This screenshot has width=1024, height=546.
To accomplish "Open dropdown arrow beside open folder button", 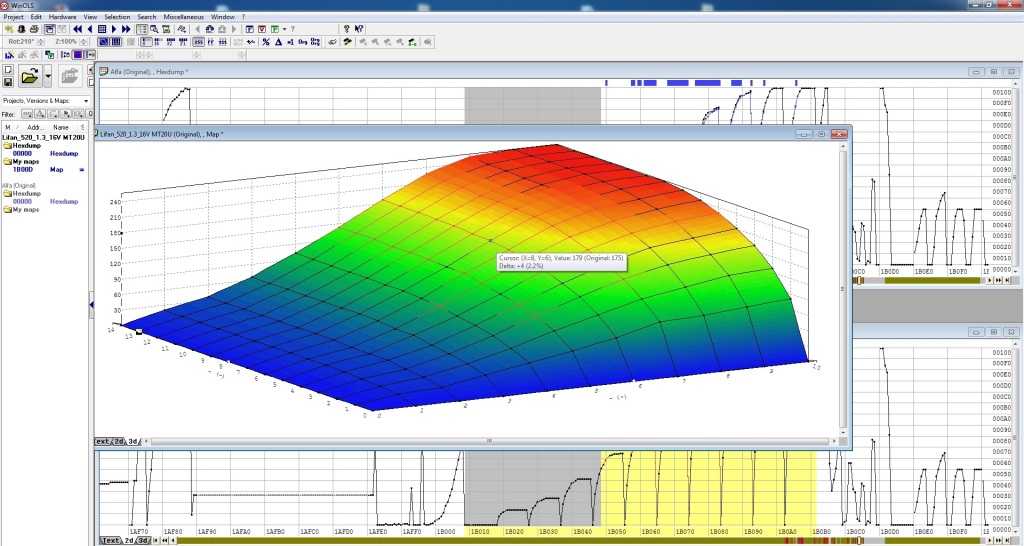I will pos(48,76).
